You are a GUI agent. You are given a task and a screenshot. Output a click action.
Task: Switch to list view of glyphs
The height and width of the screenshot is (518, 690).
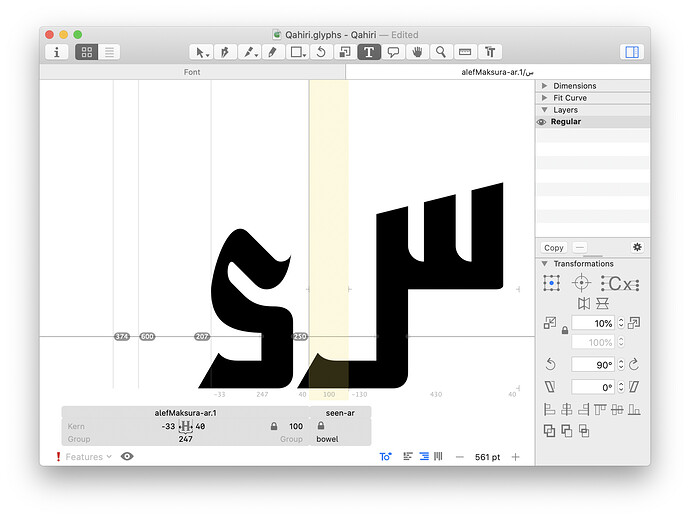[x=109, y=52]
